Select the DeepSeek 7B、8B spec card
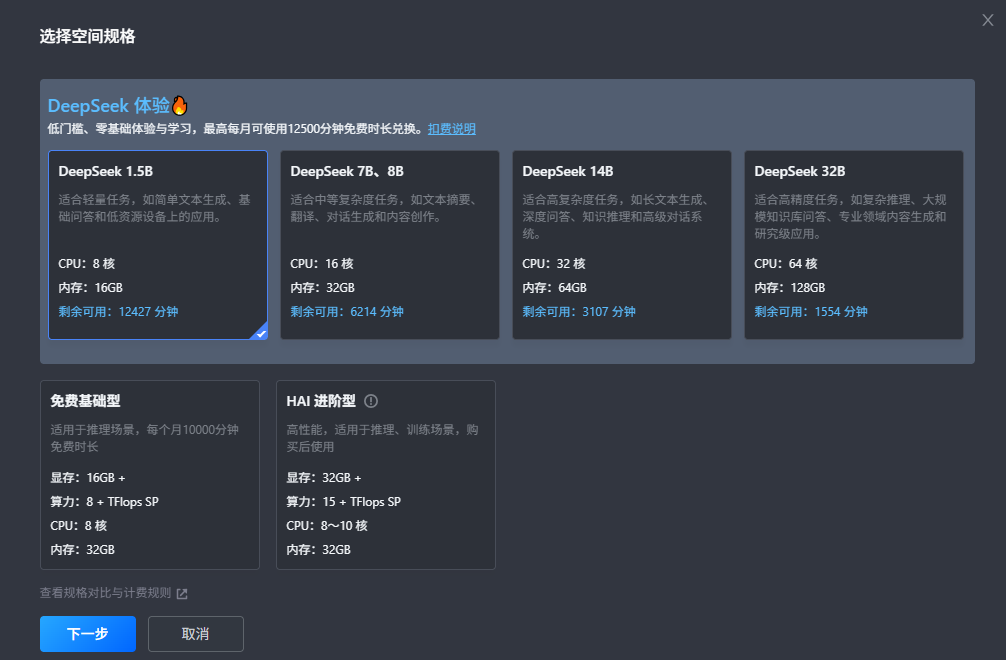Image resolution: width=1006 pixels, height=660 pixels. tap(389, 244)
